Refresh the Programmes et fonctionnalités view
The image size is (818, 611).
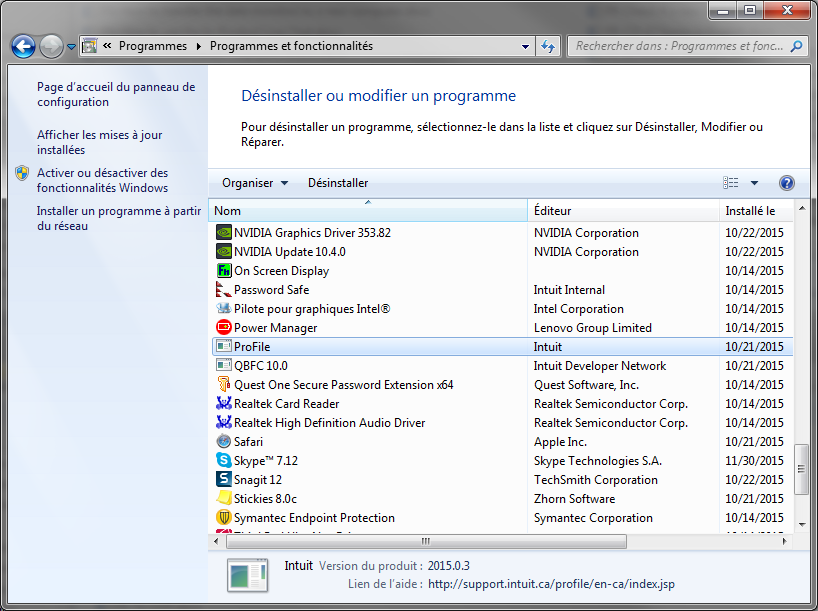548,46
